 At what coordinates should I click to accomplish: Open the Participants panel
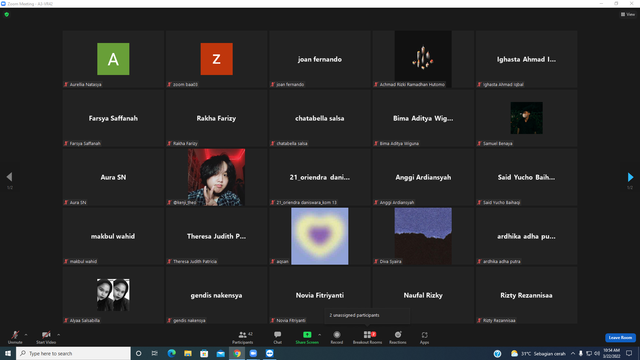[243, 337]
